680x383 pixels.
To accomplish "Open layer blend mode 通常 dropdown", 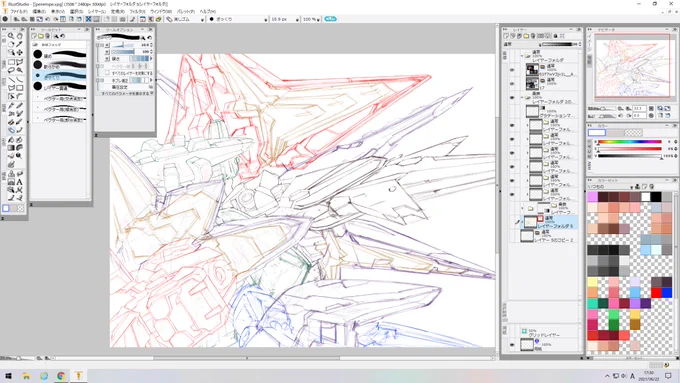I will tap(522, 44).
